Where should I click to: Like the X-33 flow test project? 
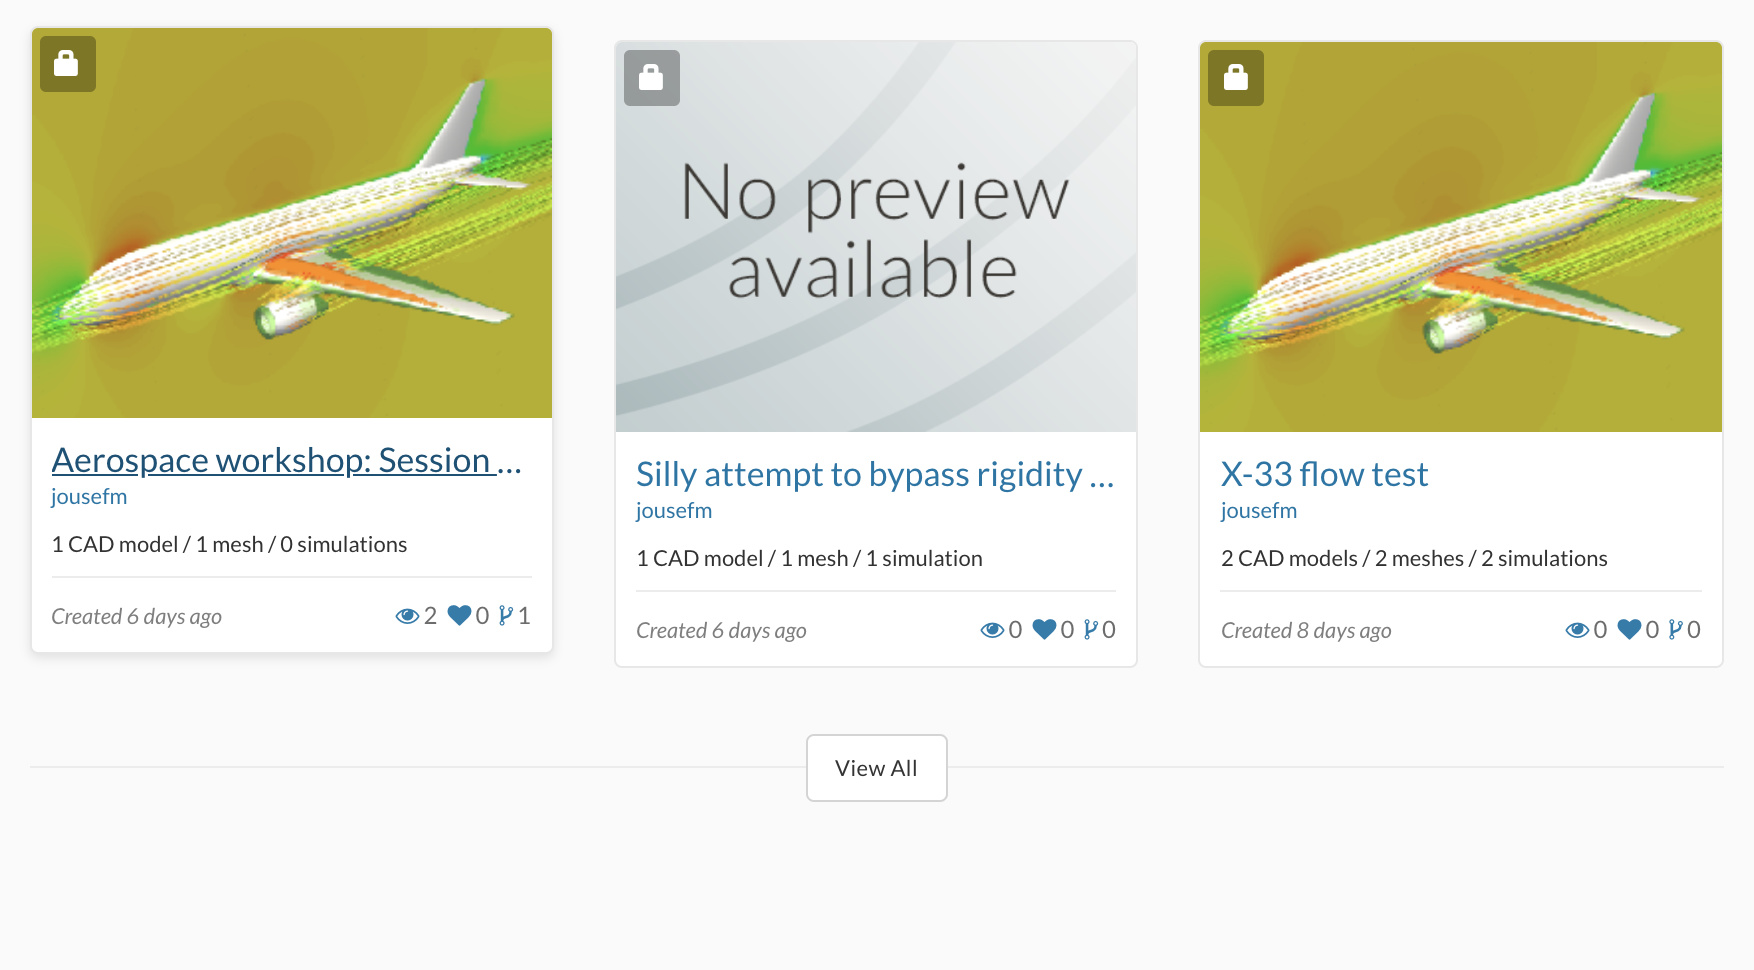(1629, 630)
